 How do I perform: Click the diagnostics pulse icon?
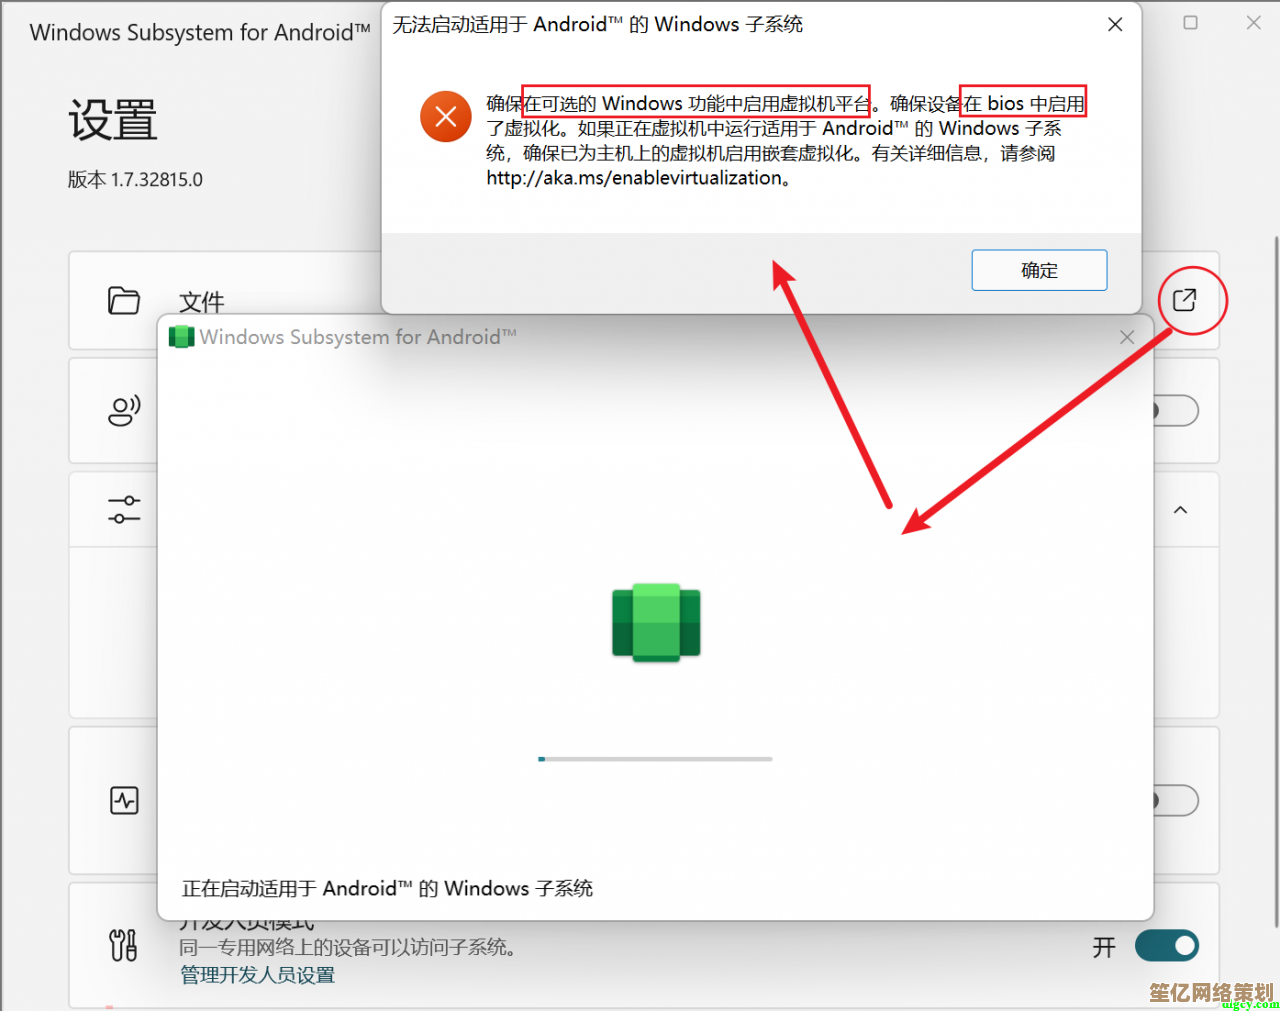point(124,800)
